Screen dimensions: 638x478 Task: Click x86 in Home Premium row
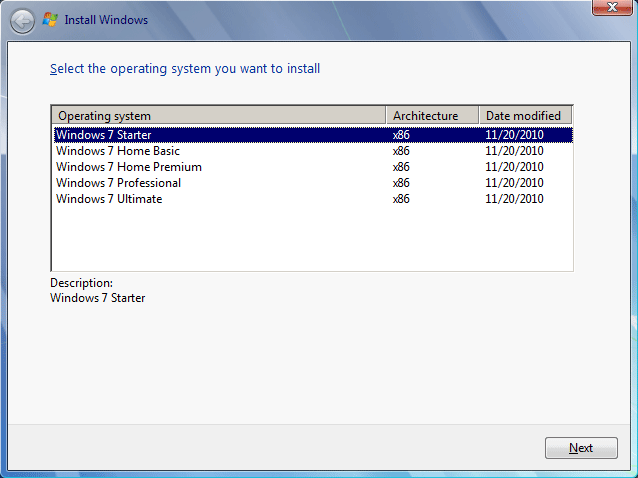(401, 167)
